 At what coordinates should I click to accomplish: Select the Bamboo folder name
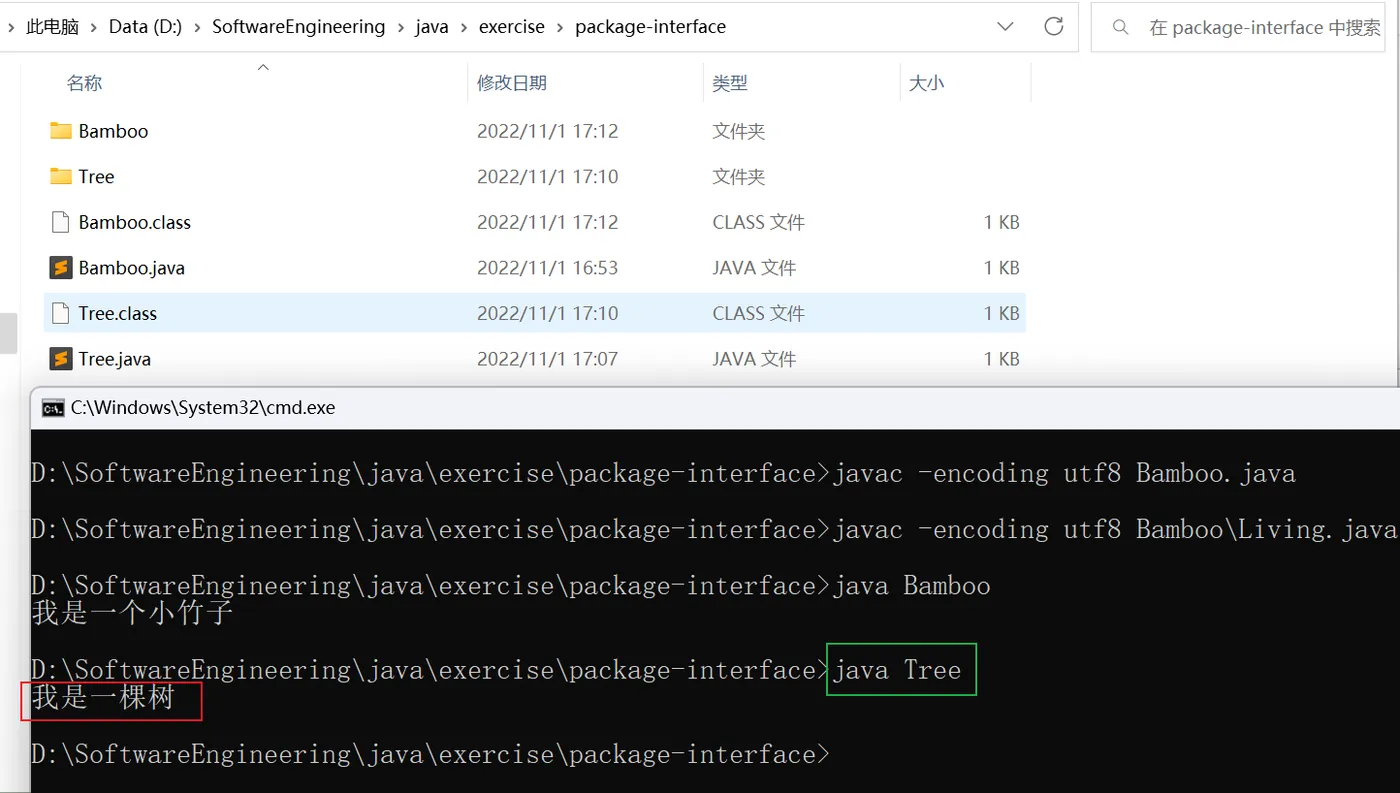pos(113,131)
